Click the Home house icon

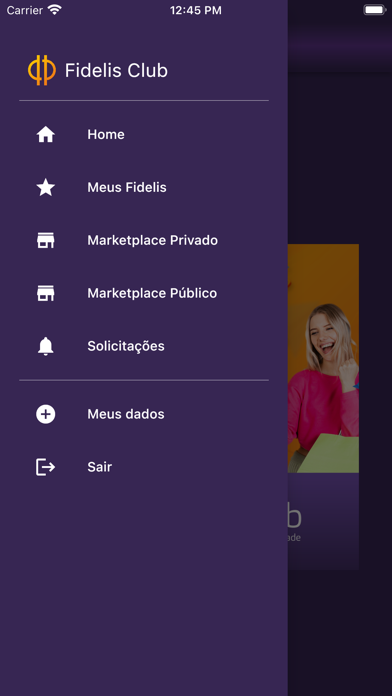click(x=45, y=134)
